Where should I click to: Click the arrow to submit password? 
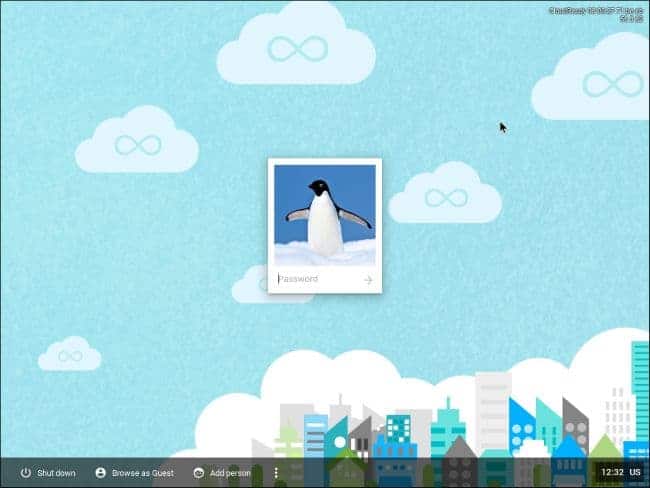tap(368, 280)
